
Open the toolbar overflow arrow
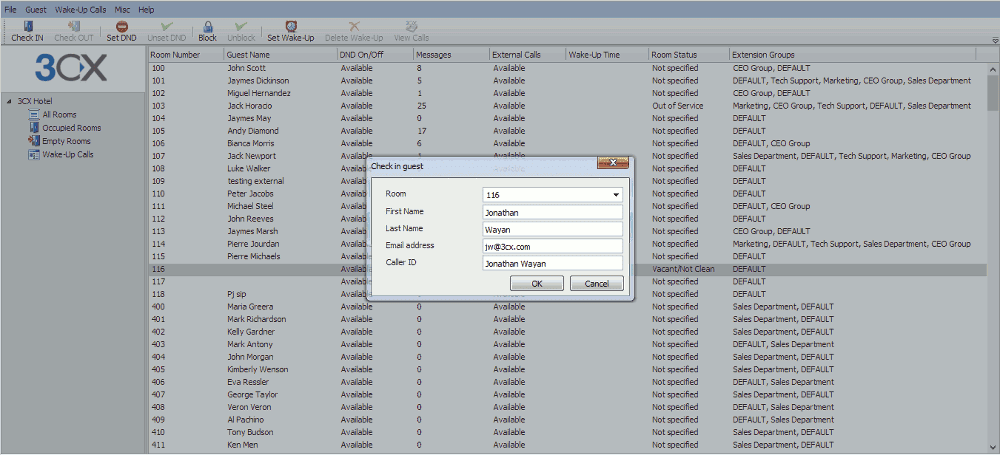[x=994, y=40]
